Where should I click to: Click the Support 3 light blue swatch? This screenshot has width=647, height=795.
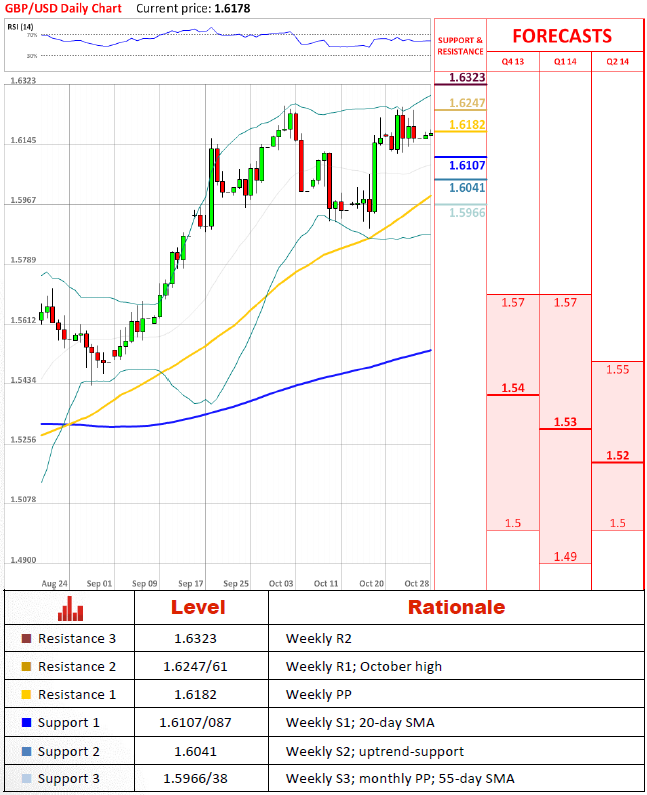click(26, 778)
